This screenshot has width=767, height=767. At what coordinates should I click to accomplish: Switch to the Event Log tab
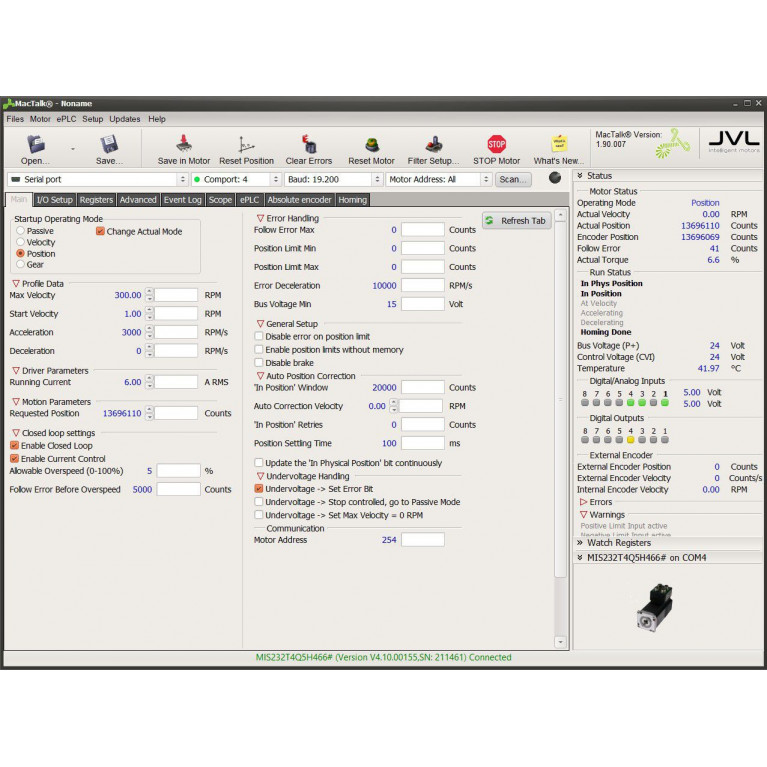(182, 200)
